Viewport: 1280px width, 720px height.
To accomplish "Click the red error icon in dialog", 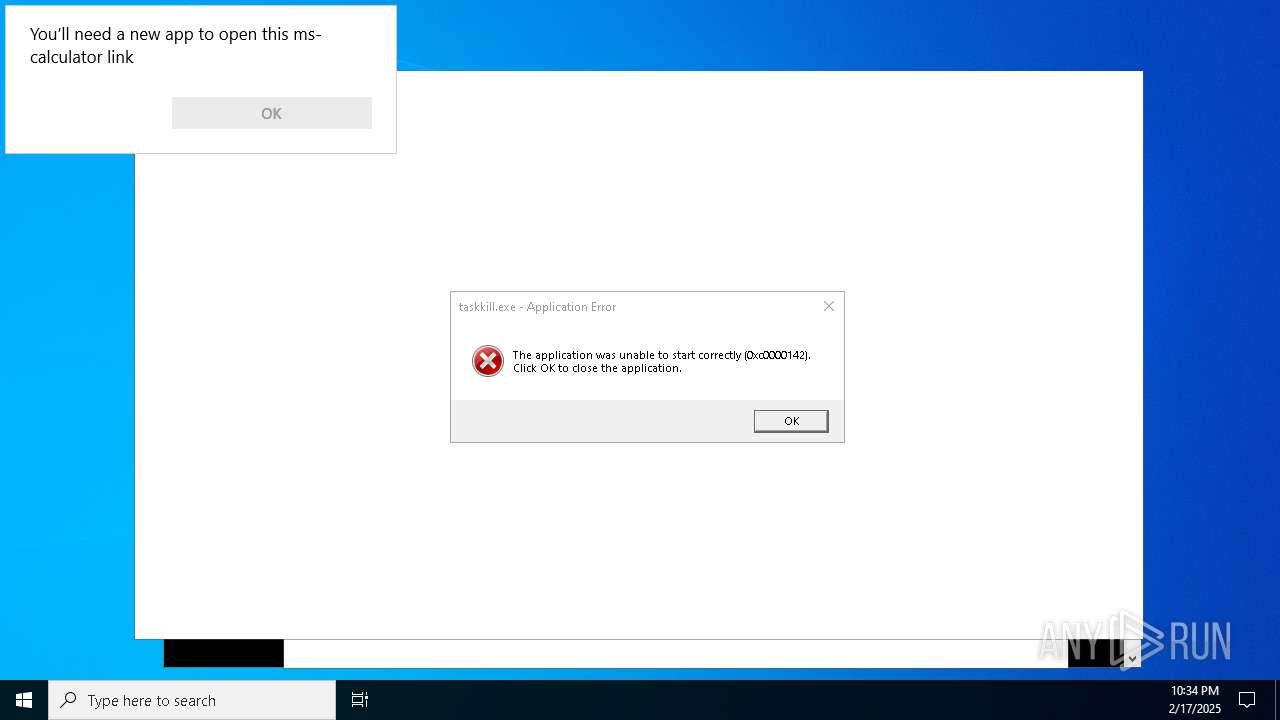I will click(488, 361).
